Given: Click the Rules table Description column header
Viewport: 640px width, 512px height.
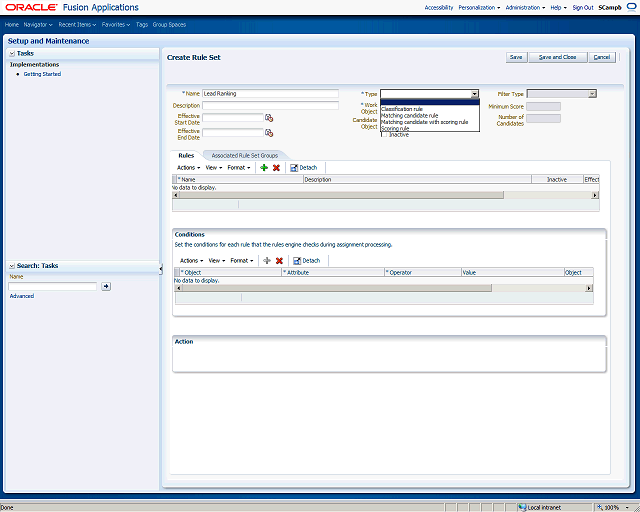Looking at the screenshot, I should click(417, 179).
